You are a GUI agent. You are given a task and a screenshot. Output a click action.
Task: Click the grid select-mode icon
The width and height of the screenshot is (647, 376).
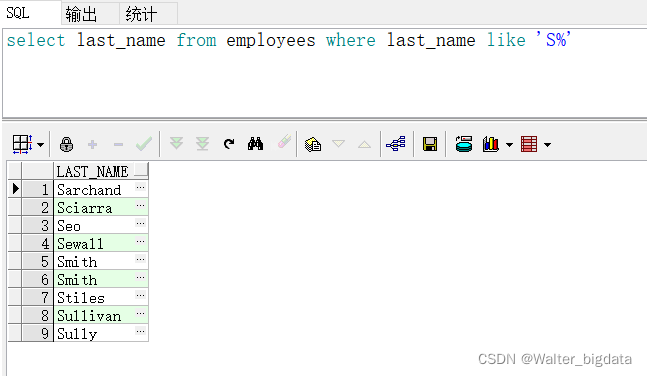tap(22, 144)
